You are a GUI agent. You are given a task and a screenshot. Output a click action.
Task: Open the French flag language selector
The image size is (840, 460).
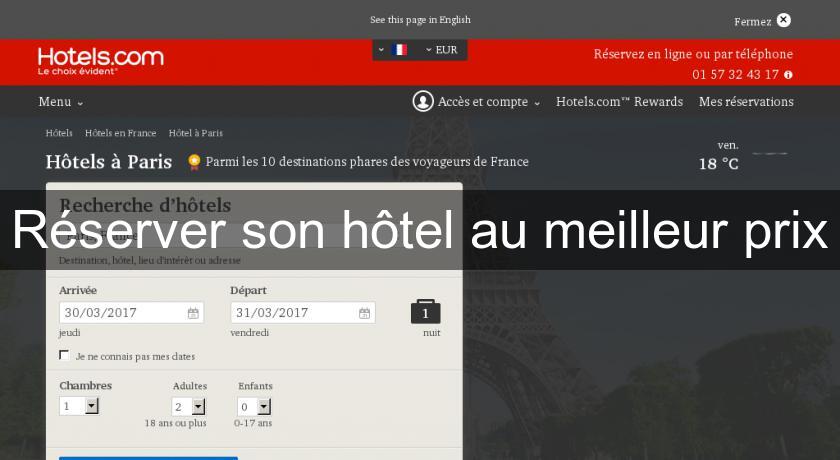394,50
